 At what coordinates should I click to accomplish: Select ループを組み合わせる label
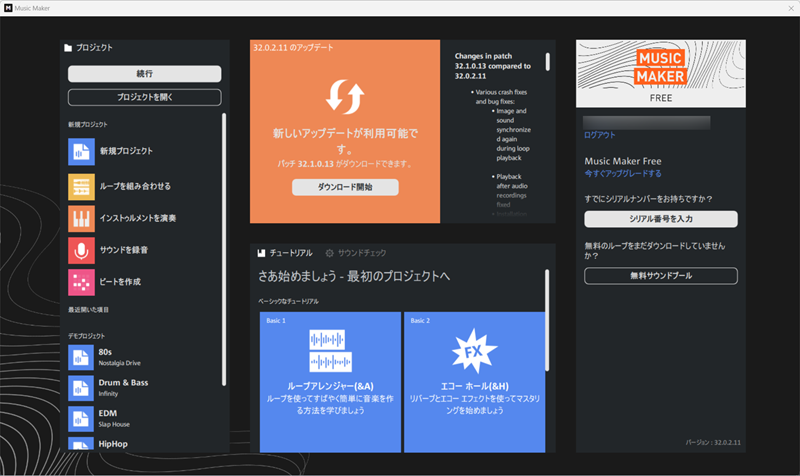[x=135, y=186]
